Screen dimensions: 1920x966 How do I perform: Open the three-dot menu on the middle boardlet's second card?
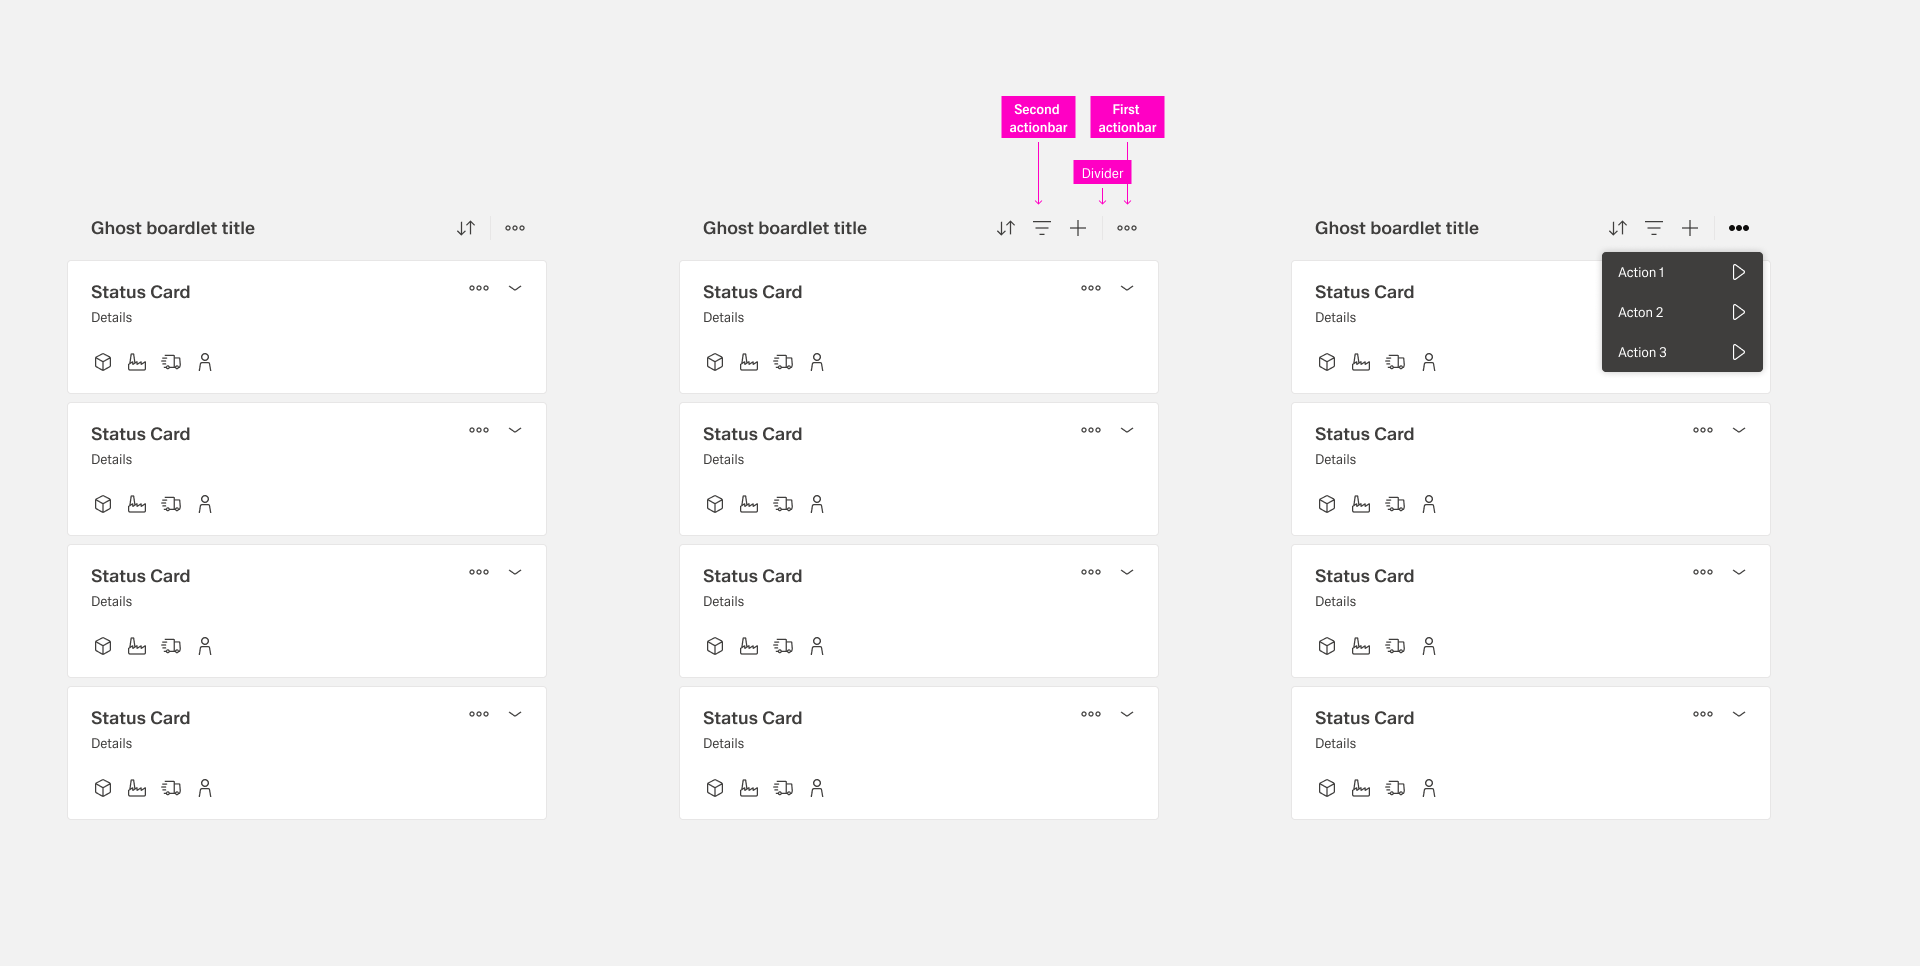[x=1091, y=430]
